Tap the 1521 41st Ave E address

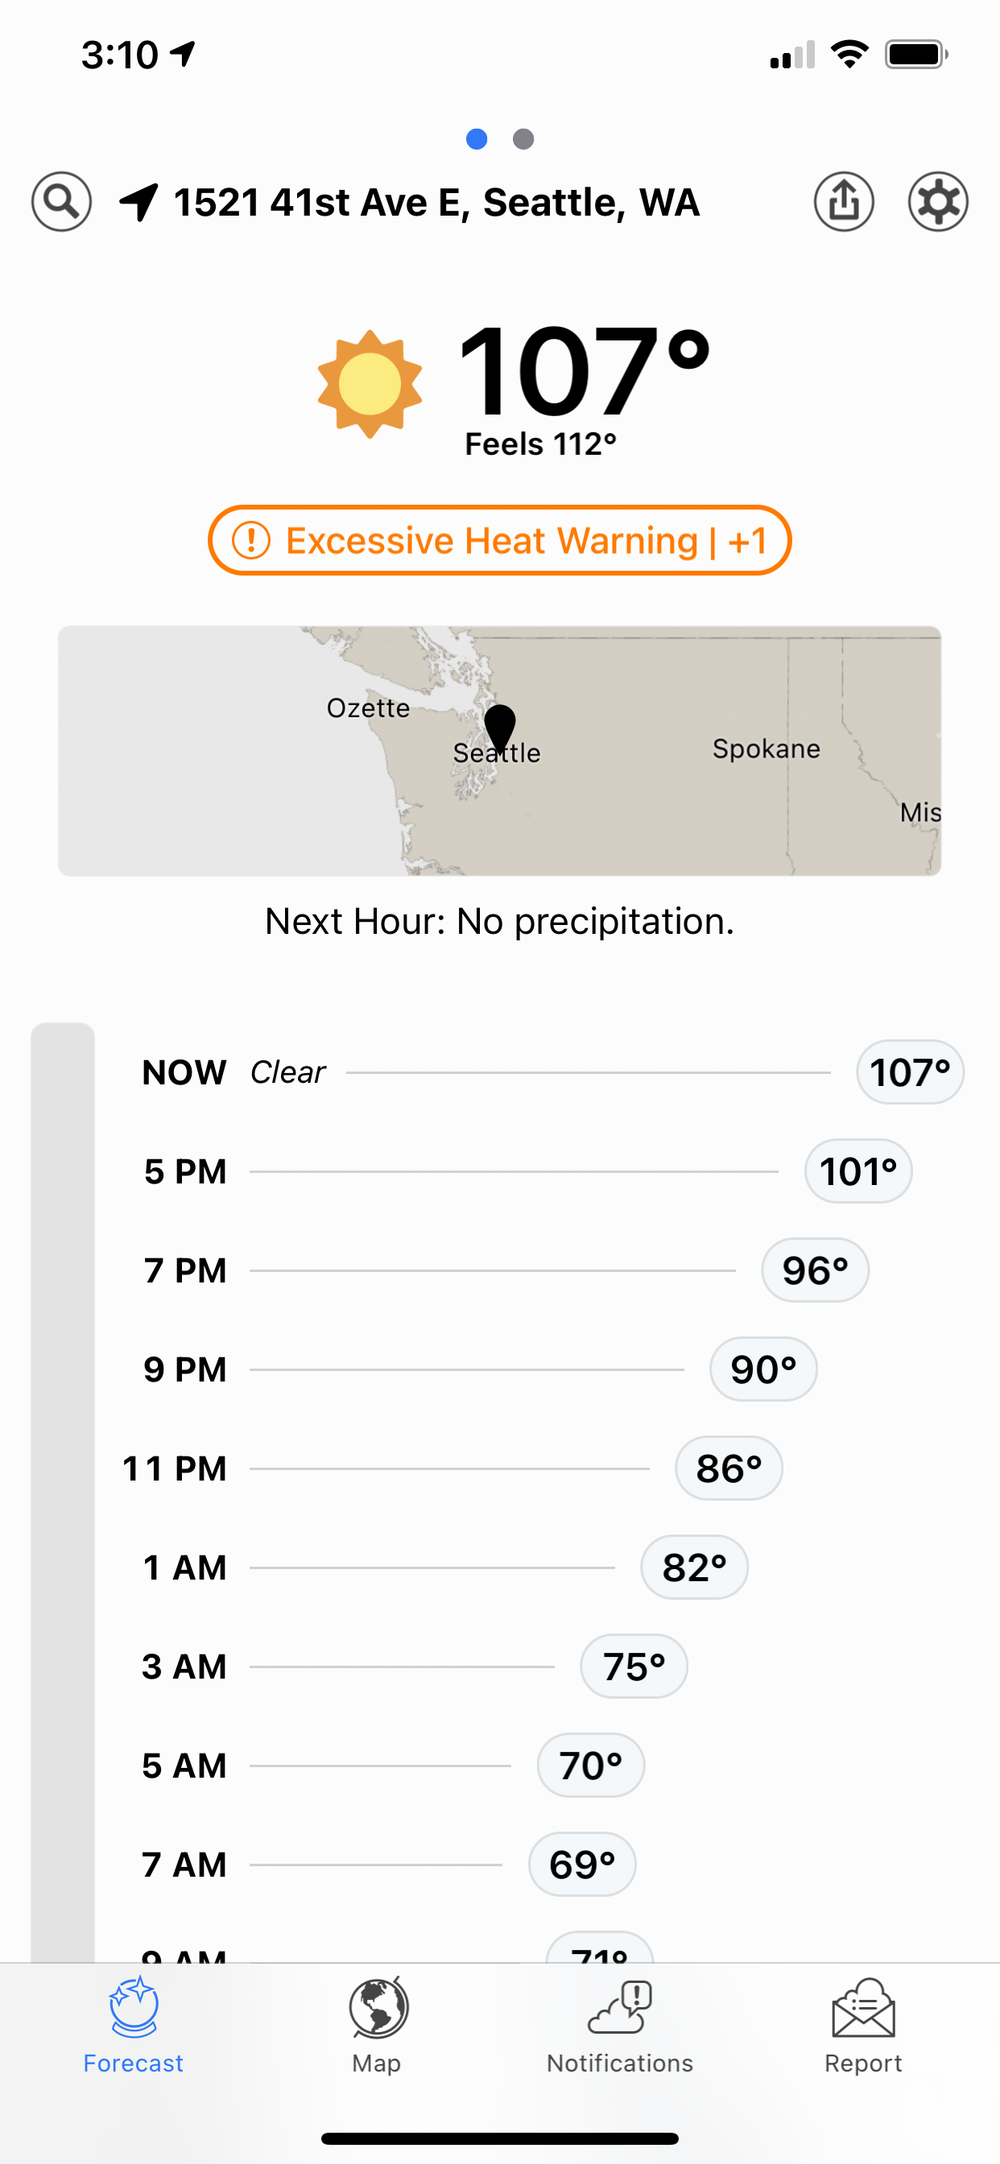[x=436, y=202]
